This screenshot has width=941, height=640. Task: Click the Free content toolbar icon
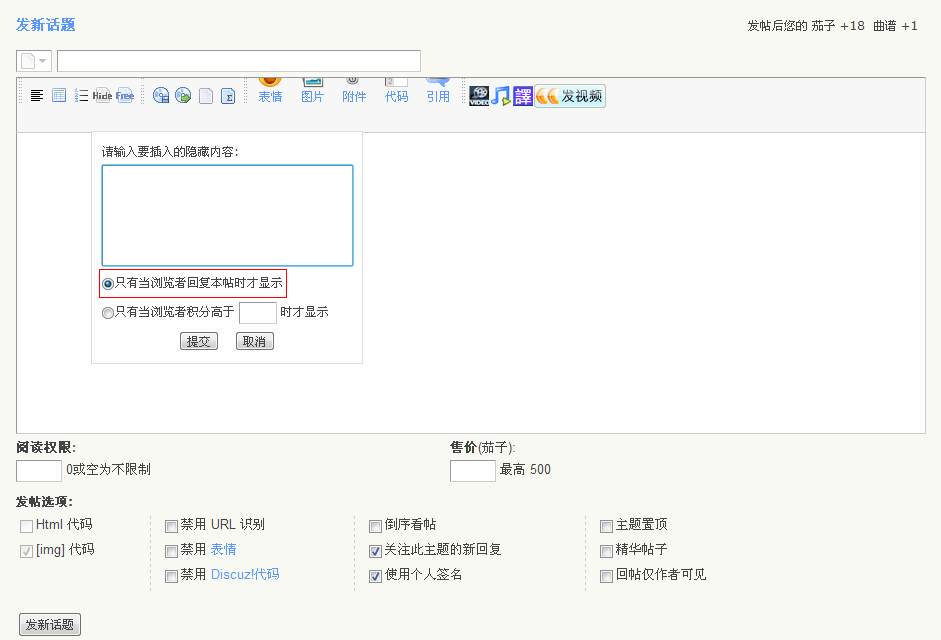pos(125,95)
